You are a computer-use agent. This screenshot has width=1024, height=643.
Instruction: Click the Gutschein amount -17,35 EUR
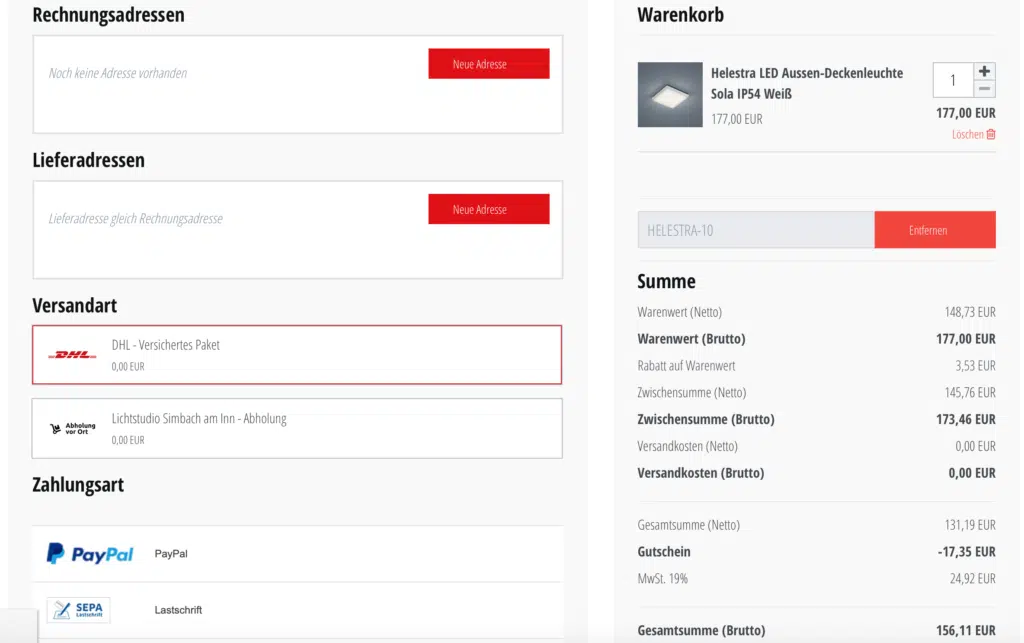(x=967, y=552)
